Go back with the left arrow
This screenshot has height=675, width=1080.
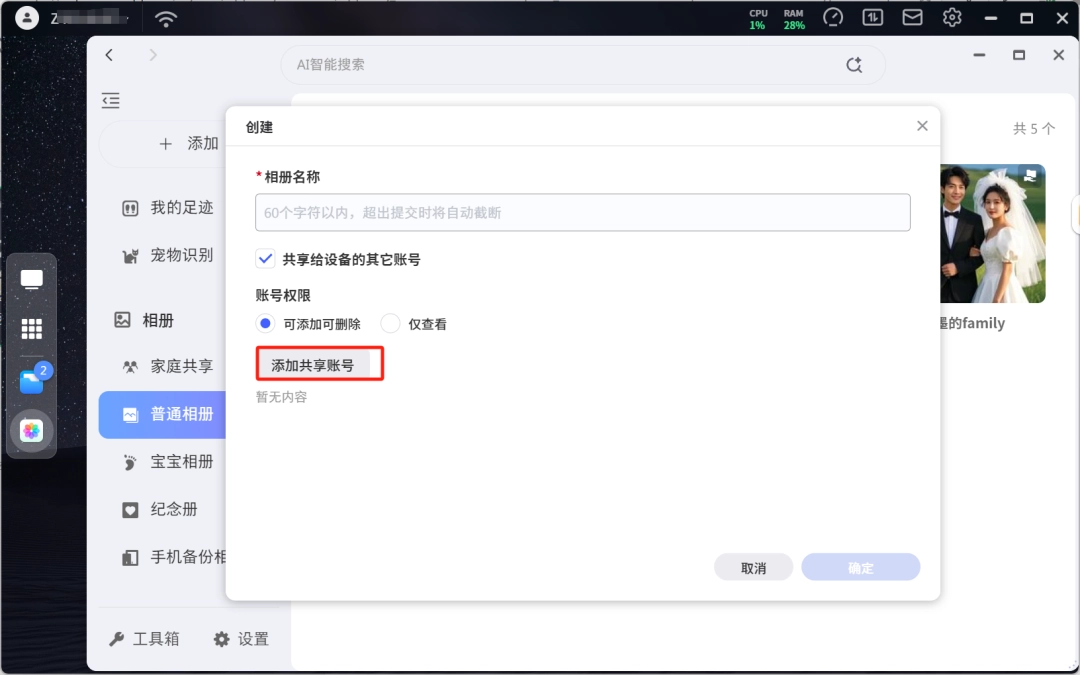click(110, 55)
